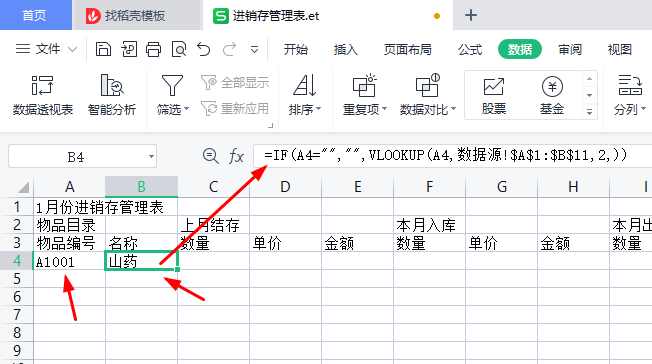Expand the 分列 dropdown arrow
The width and height of the screenshot is (652, 364).
pos(643,109)
